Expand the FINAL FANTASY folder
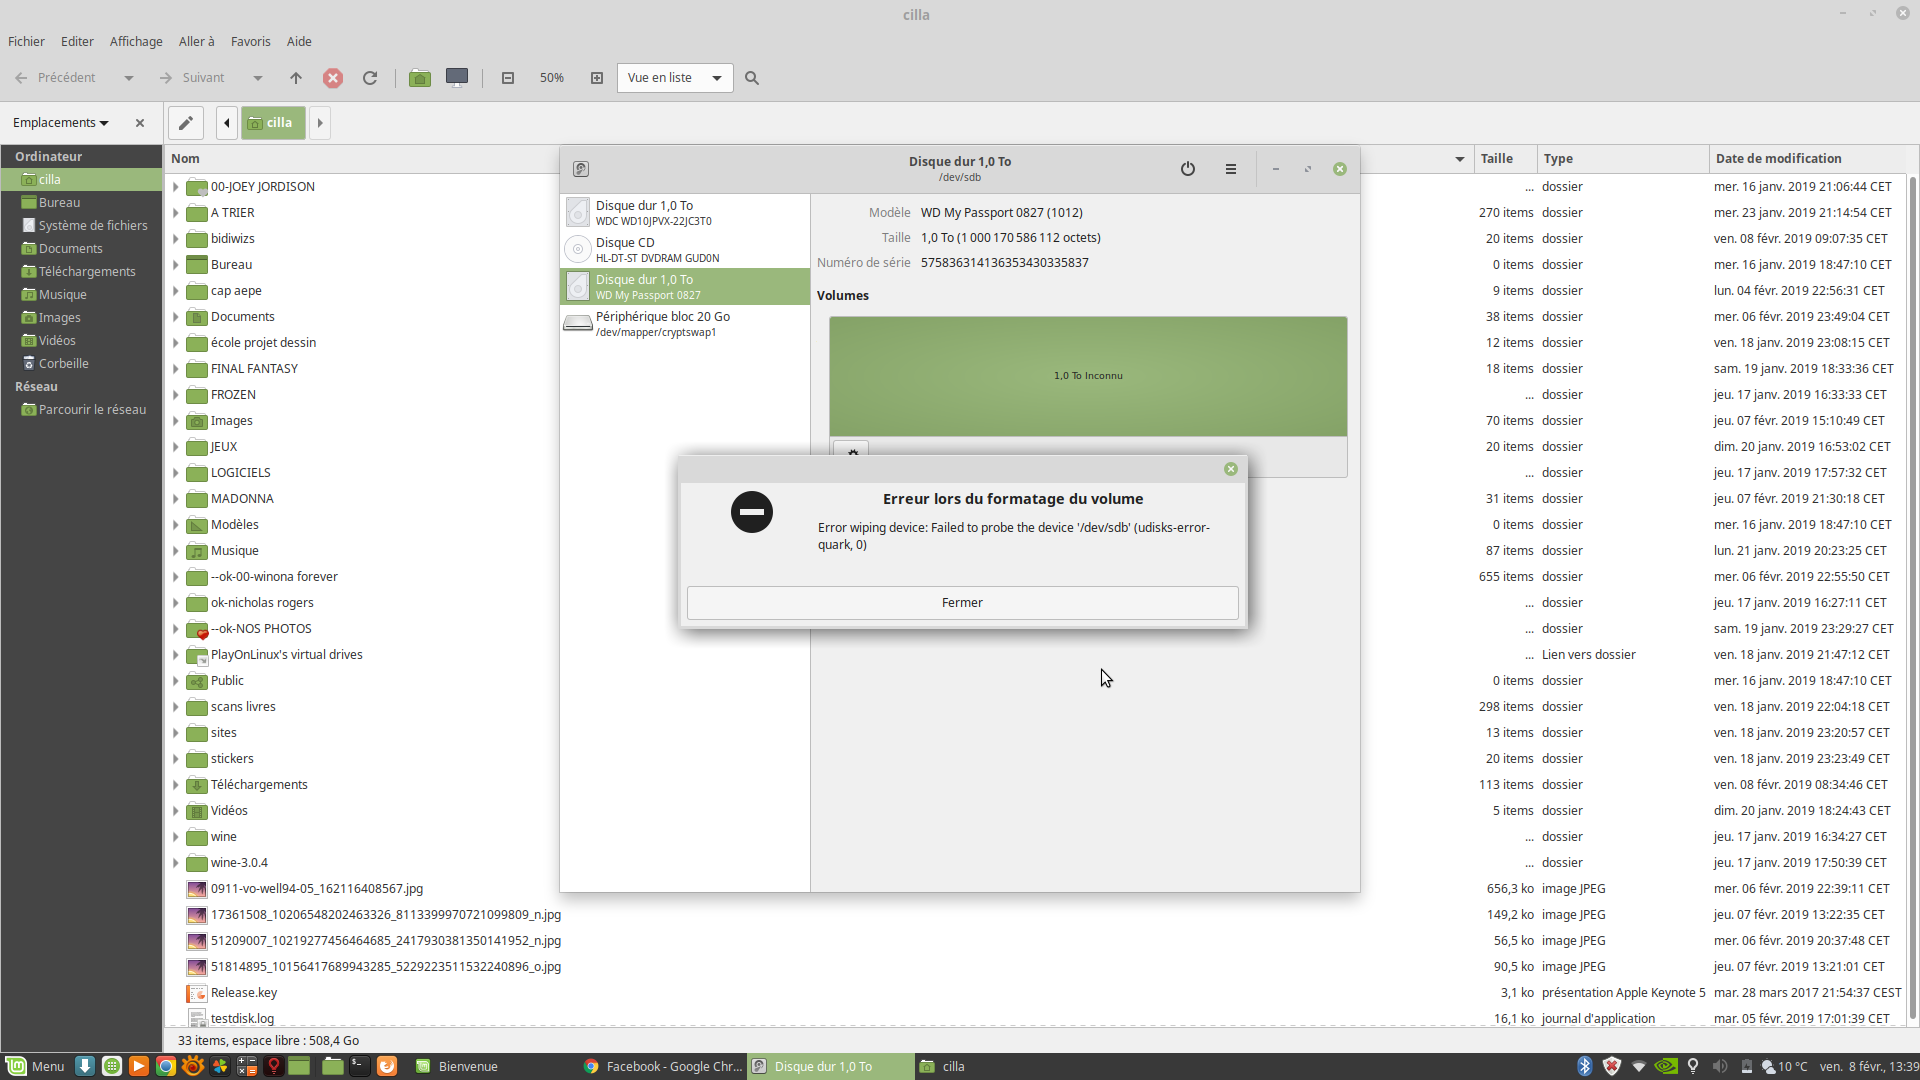This screenshot has height=1080, width=1920. pos(176,369)
